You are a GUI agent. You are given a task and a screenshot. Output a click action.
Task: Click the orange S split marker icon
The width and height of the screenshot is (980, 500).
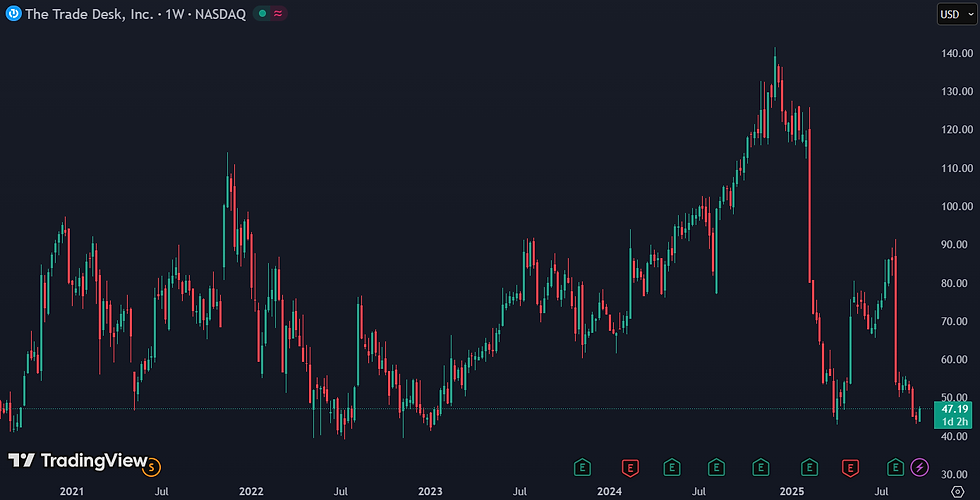(x=152, y=466)
